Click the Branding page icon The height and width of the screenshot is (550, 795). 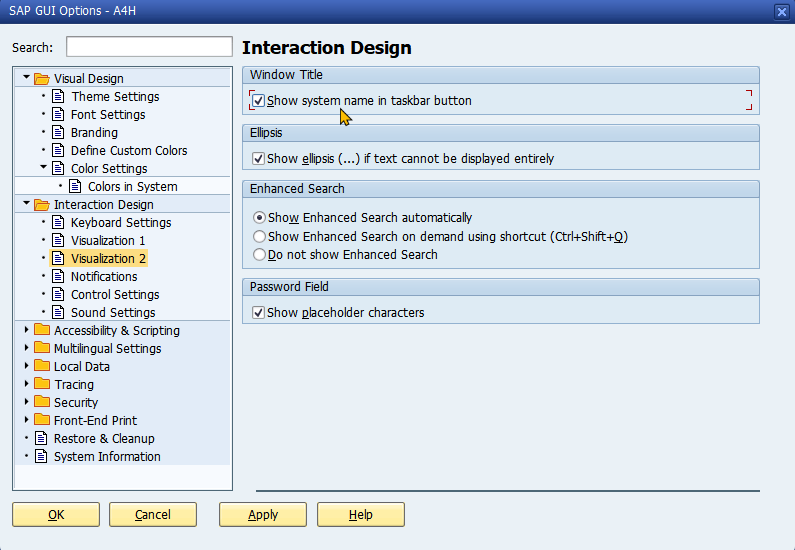point(58,132)
